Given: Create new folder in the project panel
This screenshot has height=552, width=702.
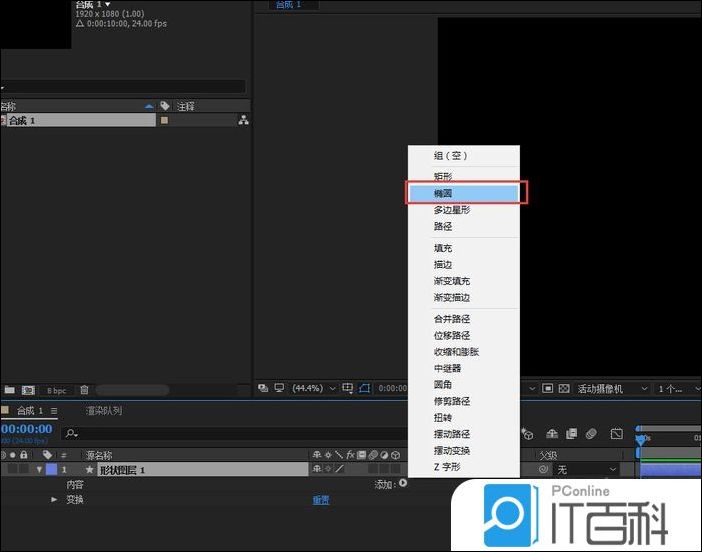Looking at the screenshot, I should coord(10,390).
